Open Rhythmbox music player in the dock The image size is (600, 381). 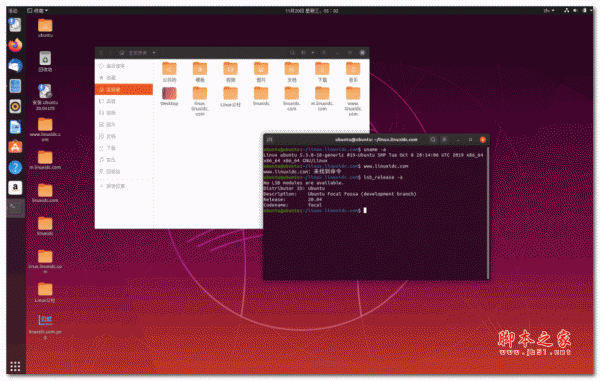click(15, 106)
